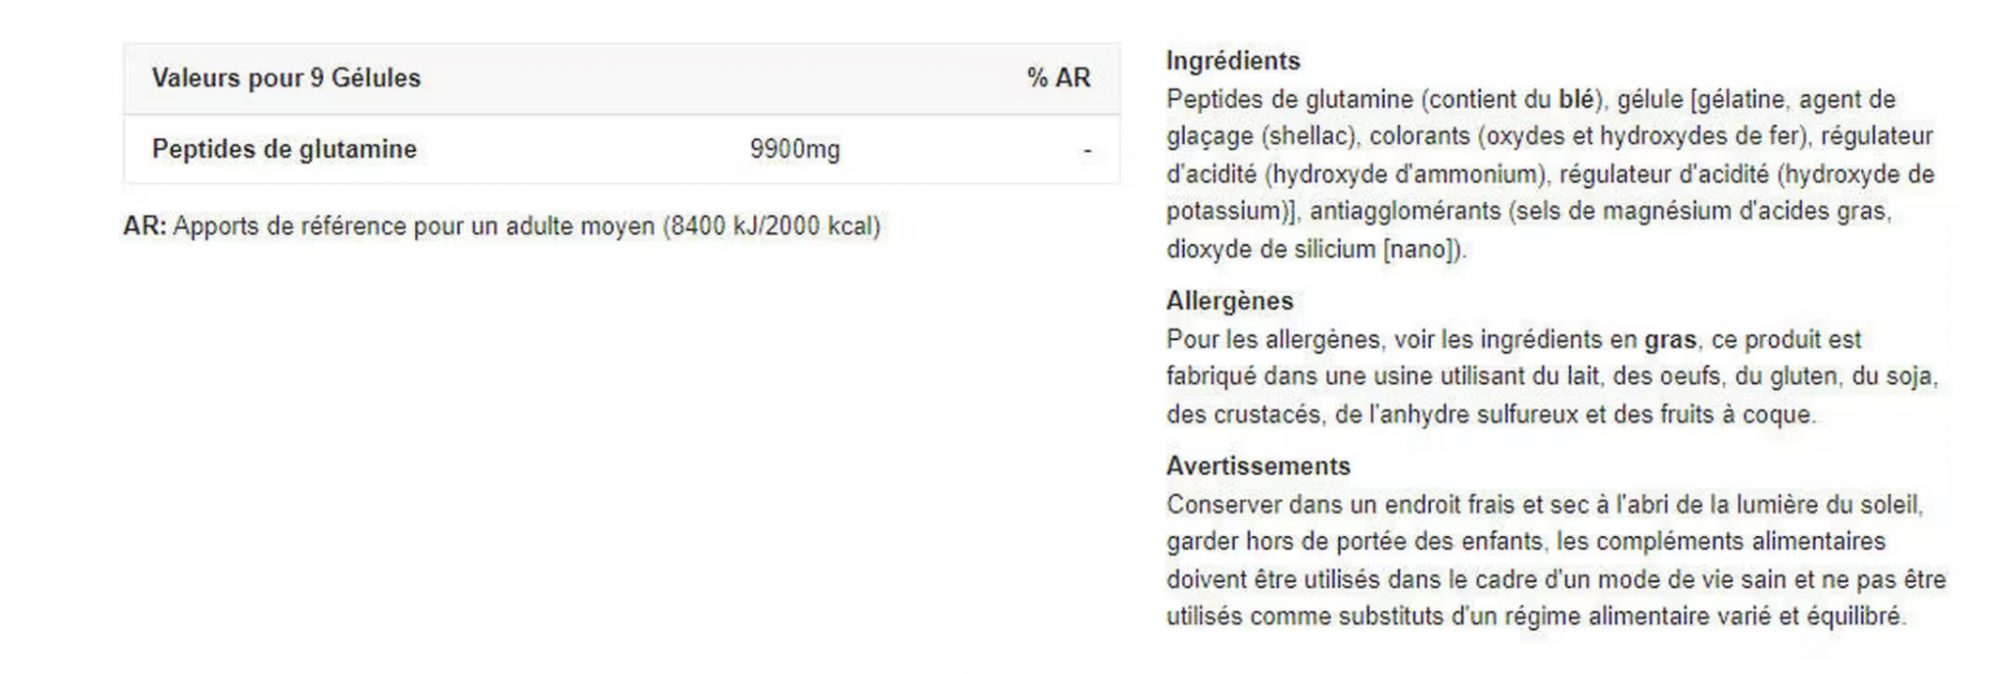2000x674 pixels.
Task: Click 'hydroxyde d'ammonium' in the ingredient list
Action: [1405, 174]
